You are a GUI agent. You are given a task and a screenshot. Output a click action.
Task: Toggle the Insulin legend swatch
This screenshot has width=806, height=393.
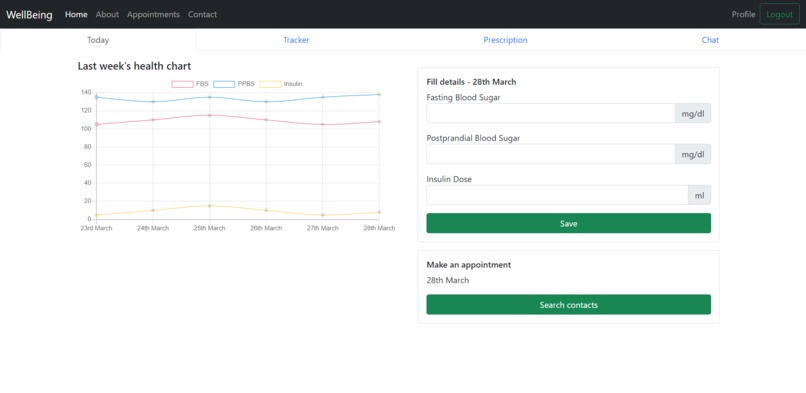point(270,84)
